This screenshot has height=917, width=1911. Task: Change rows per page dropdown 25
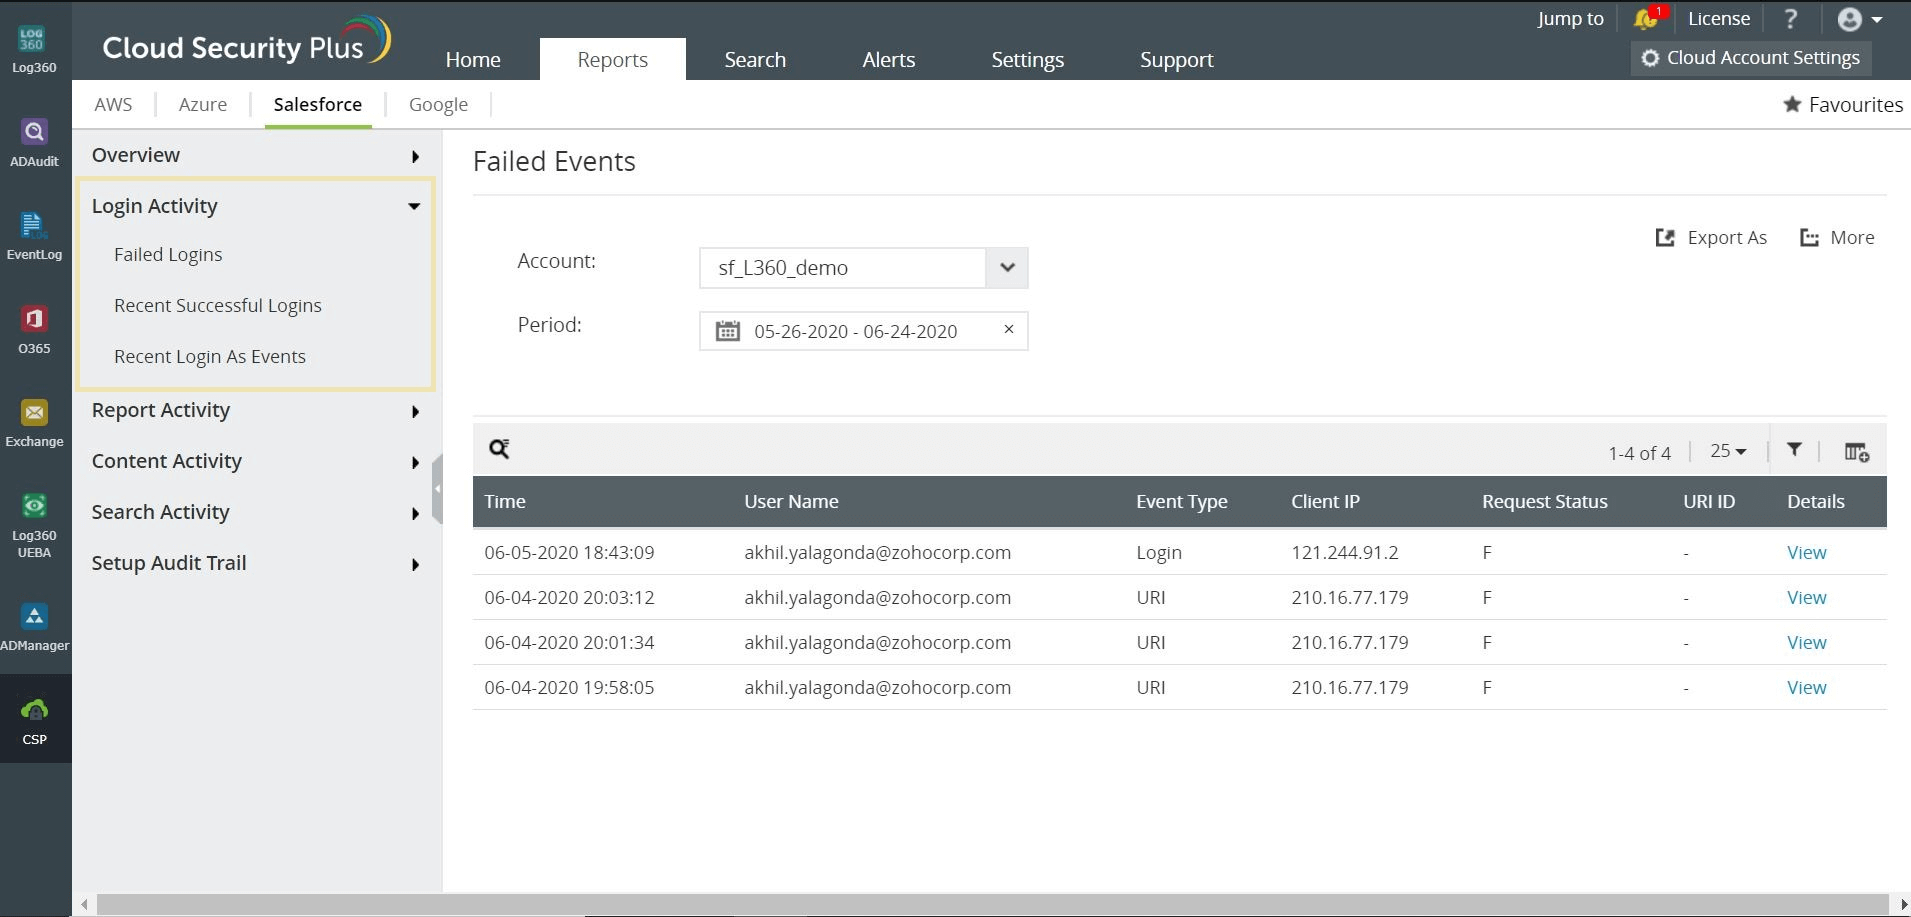[x=1728, y=451]
